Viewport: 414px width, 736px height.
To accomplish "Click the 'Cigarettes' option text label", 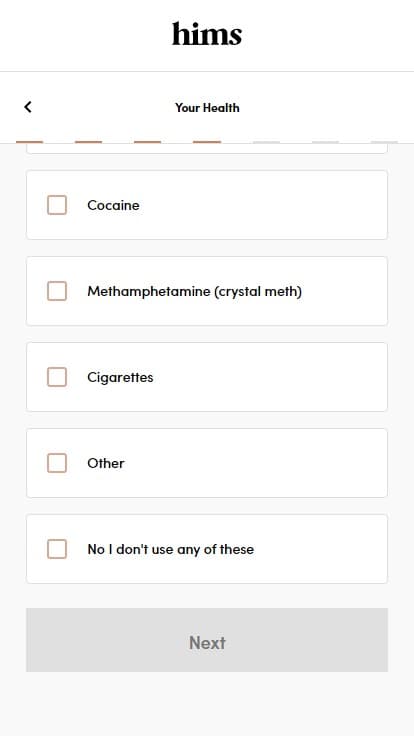I will (120, 377).
